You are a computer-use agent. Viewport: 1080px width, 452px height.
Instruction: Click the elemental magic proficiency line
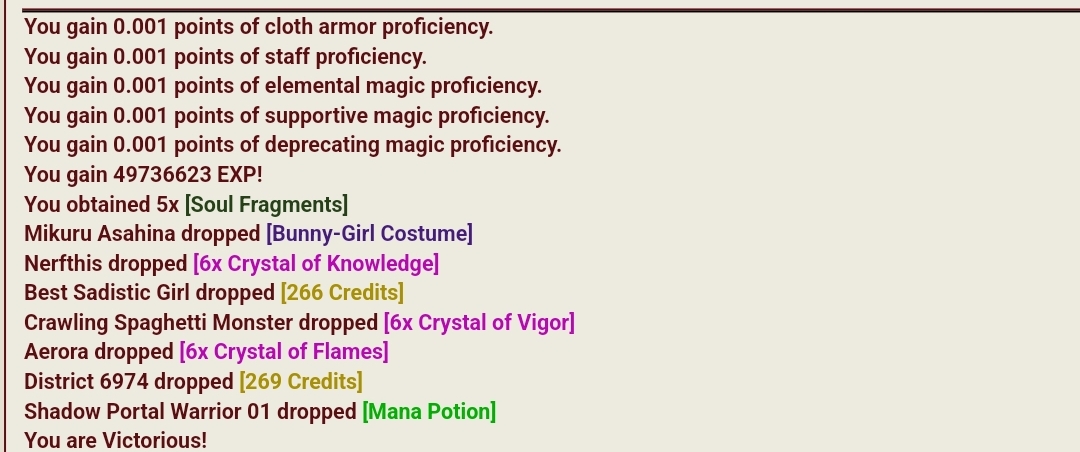coord(283,86)
